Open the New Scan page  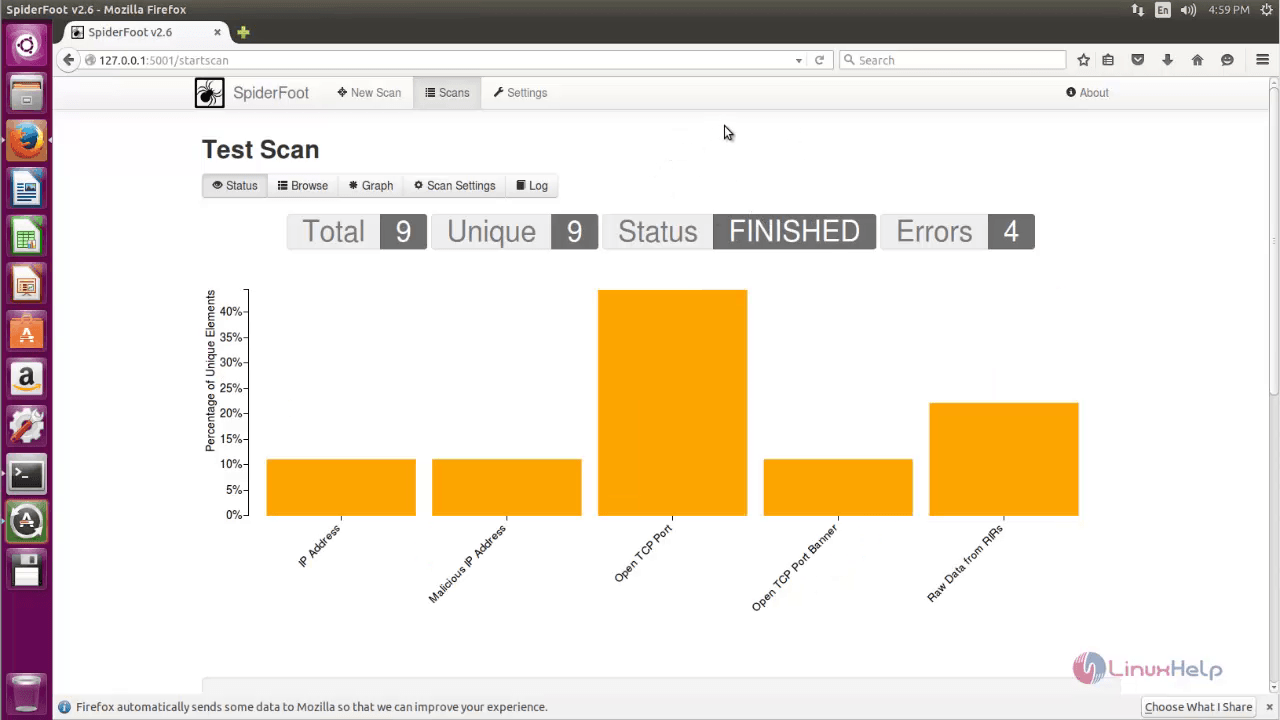(369, 93)
